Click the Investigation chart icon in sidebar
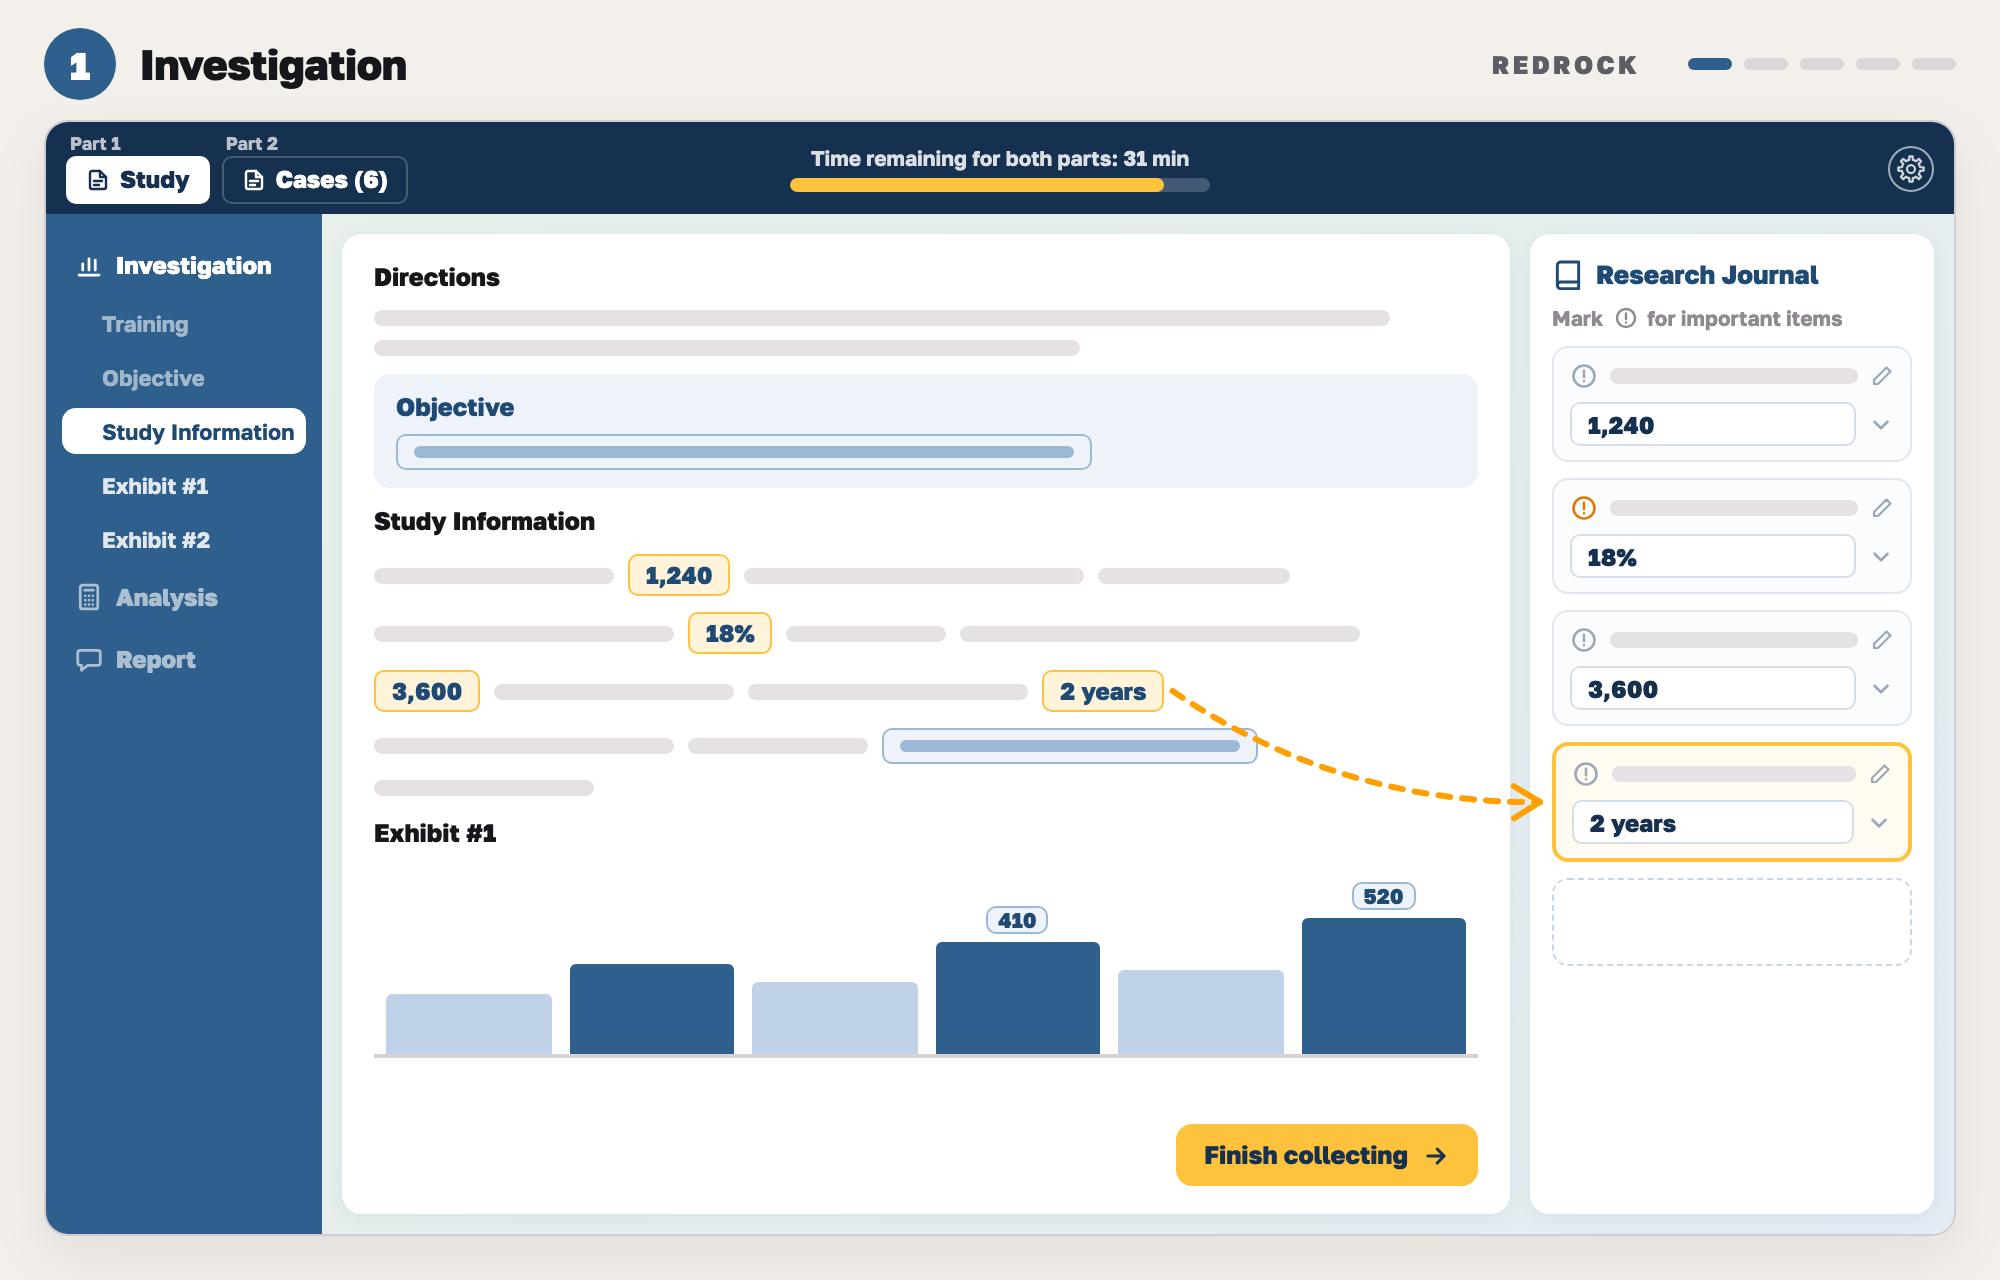The height and width of the screenshot is (1280, 2000). tap(89, 266)
